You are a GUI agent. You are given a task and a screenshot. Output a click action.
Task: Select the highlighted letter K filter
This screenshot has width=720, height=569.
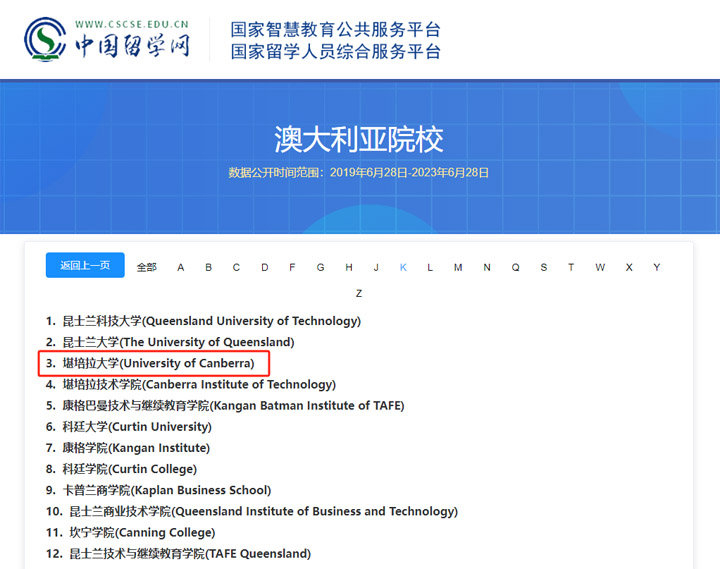[403, 267]
